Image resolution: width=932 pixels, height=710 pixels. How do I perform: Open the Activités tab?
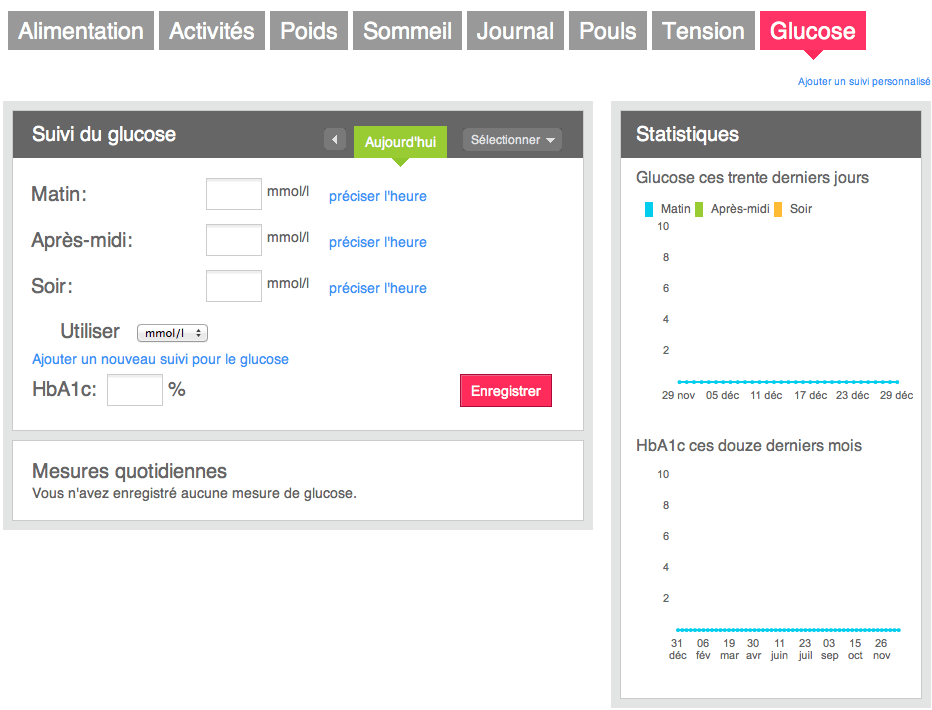coord(212,31)
